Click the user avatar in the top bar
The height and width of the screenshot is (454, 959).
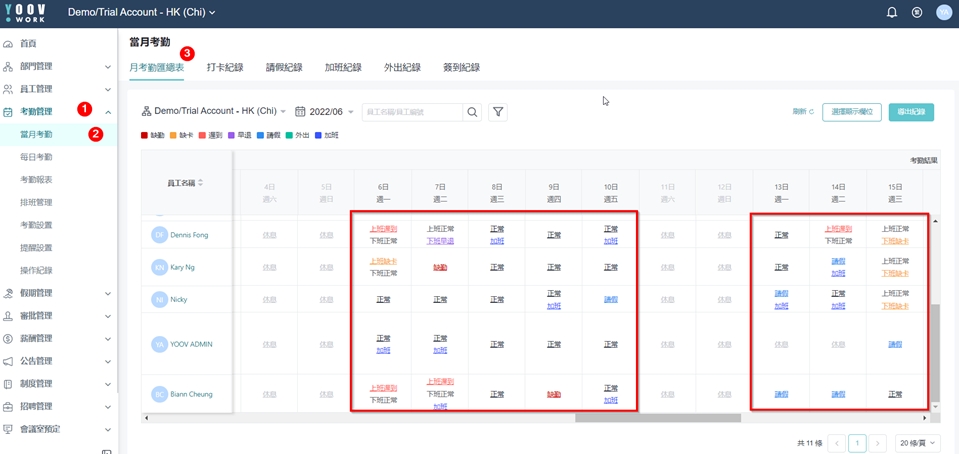943,13
